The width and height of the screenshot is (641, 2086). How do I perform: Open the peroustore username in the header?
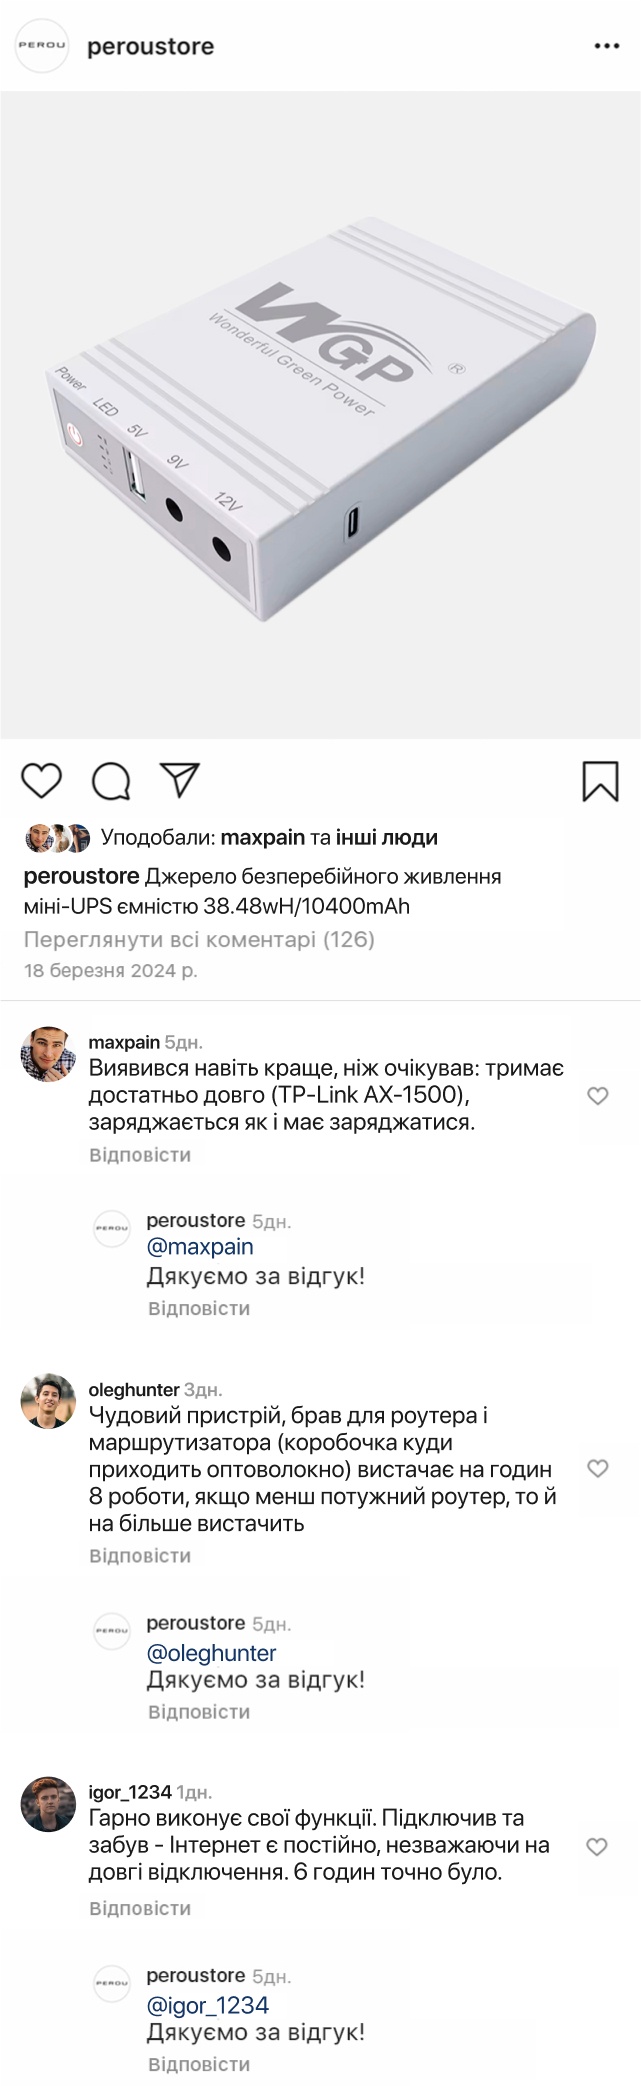[151, 46]
